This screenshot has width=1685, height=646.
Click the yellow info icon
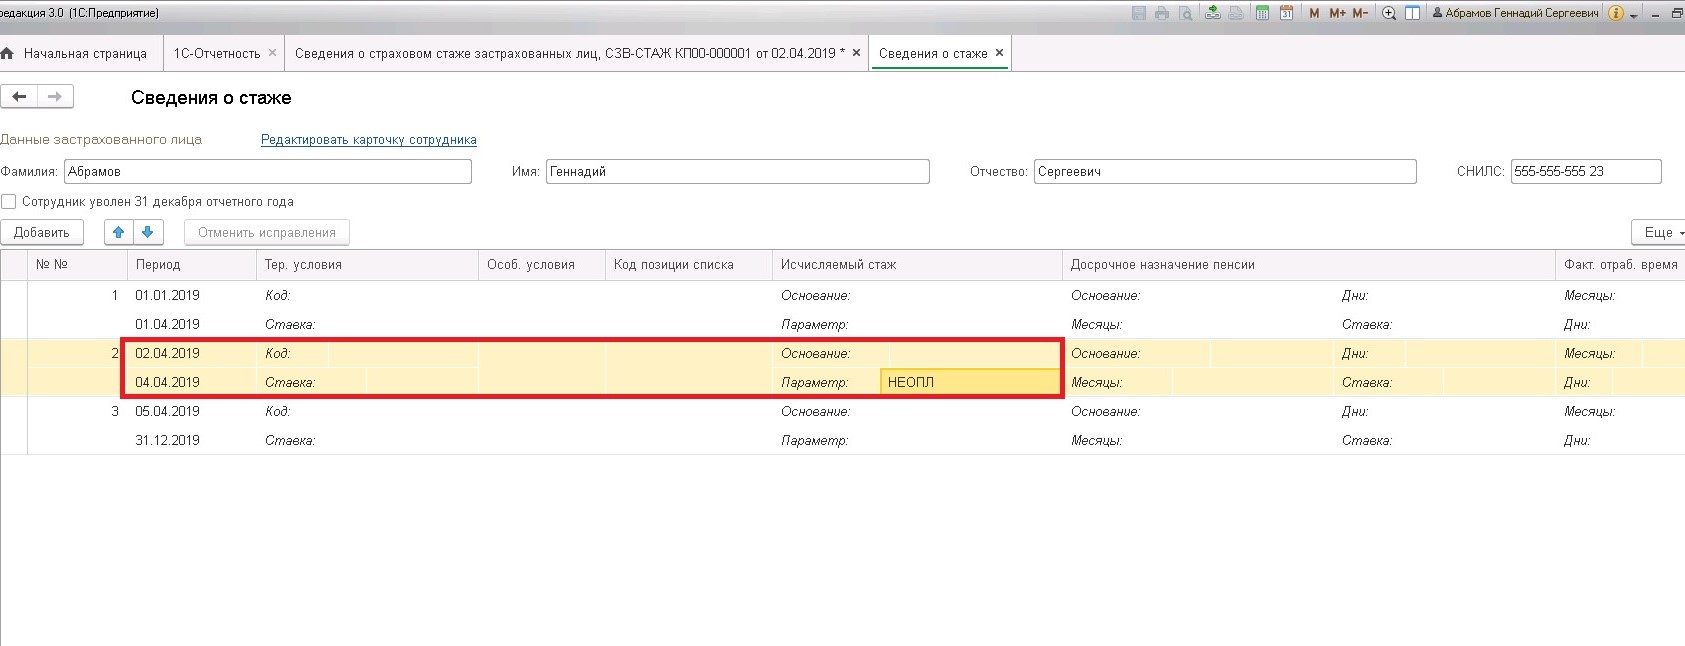[x=1616, y=13]
